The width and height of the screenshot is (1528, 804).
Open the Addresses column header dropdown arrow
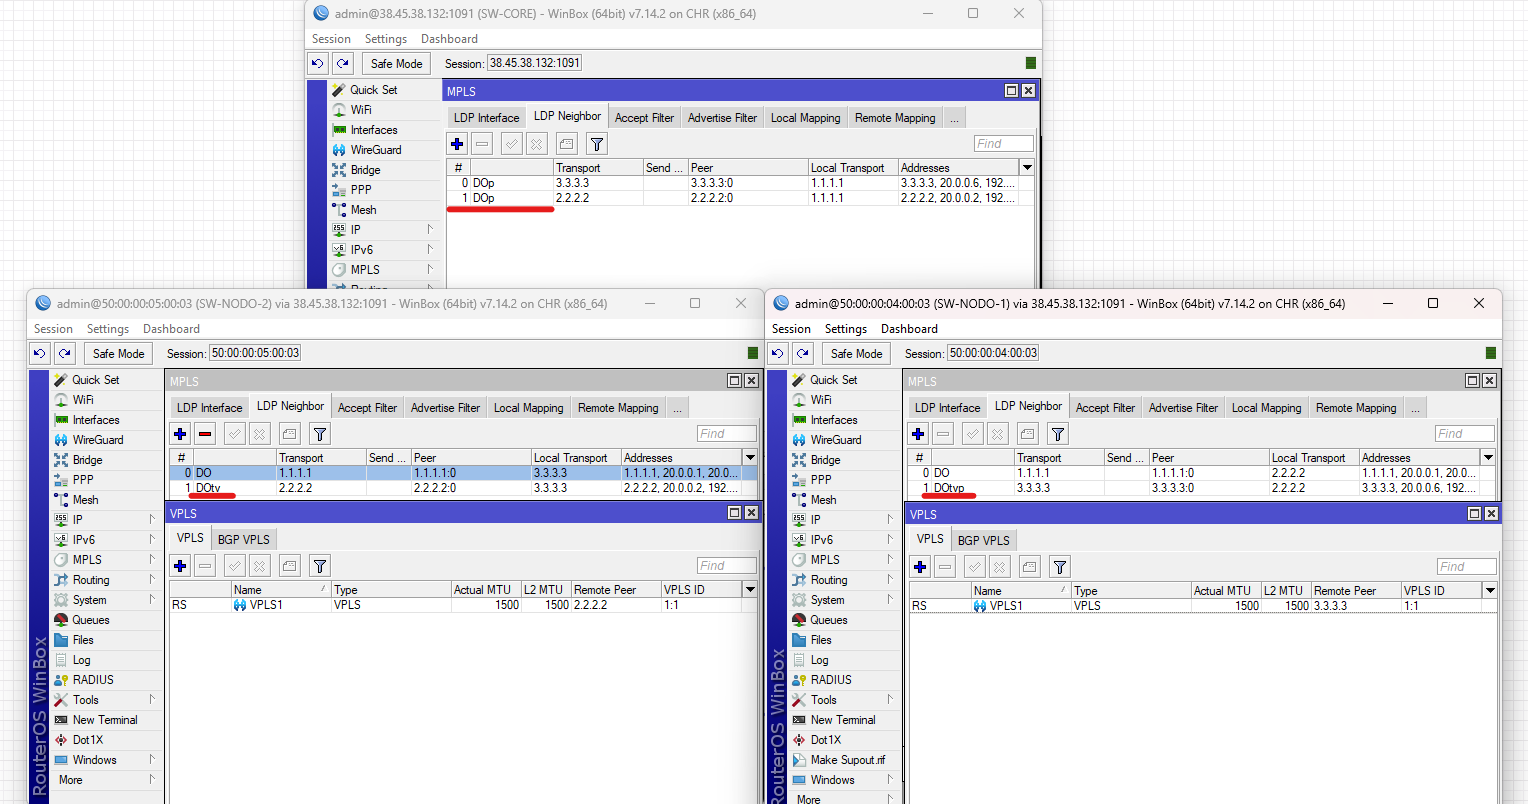click(1026, 167)
